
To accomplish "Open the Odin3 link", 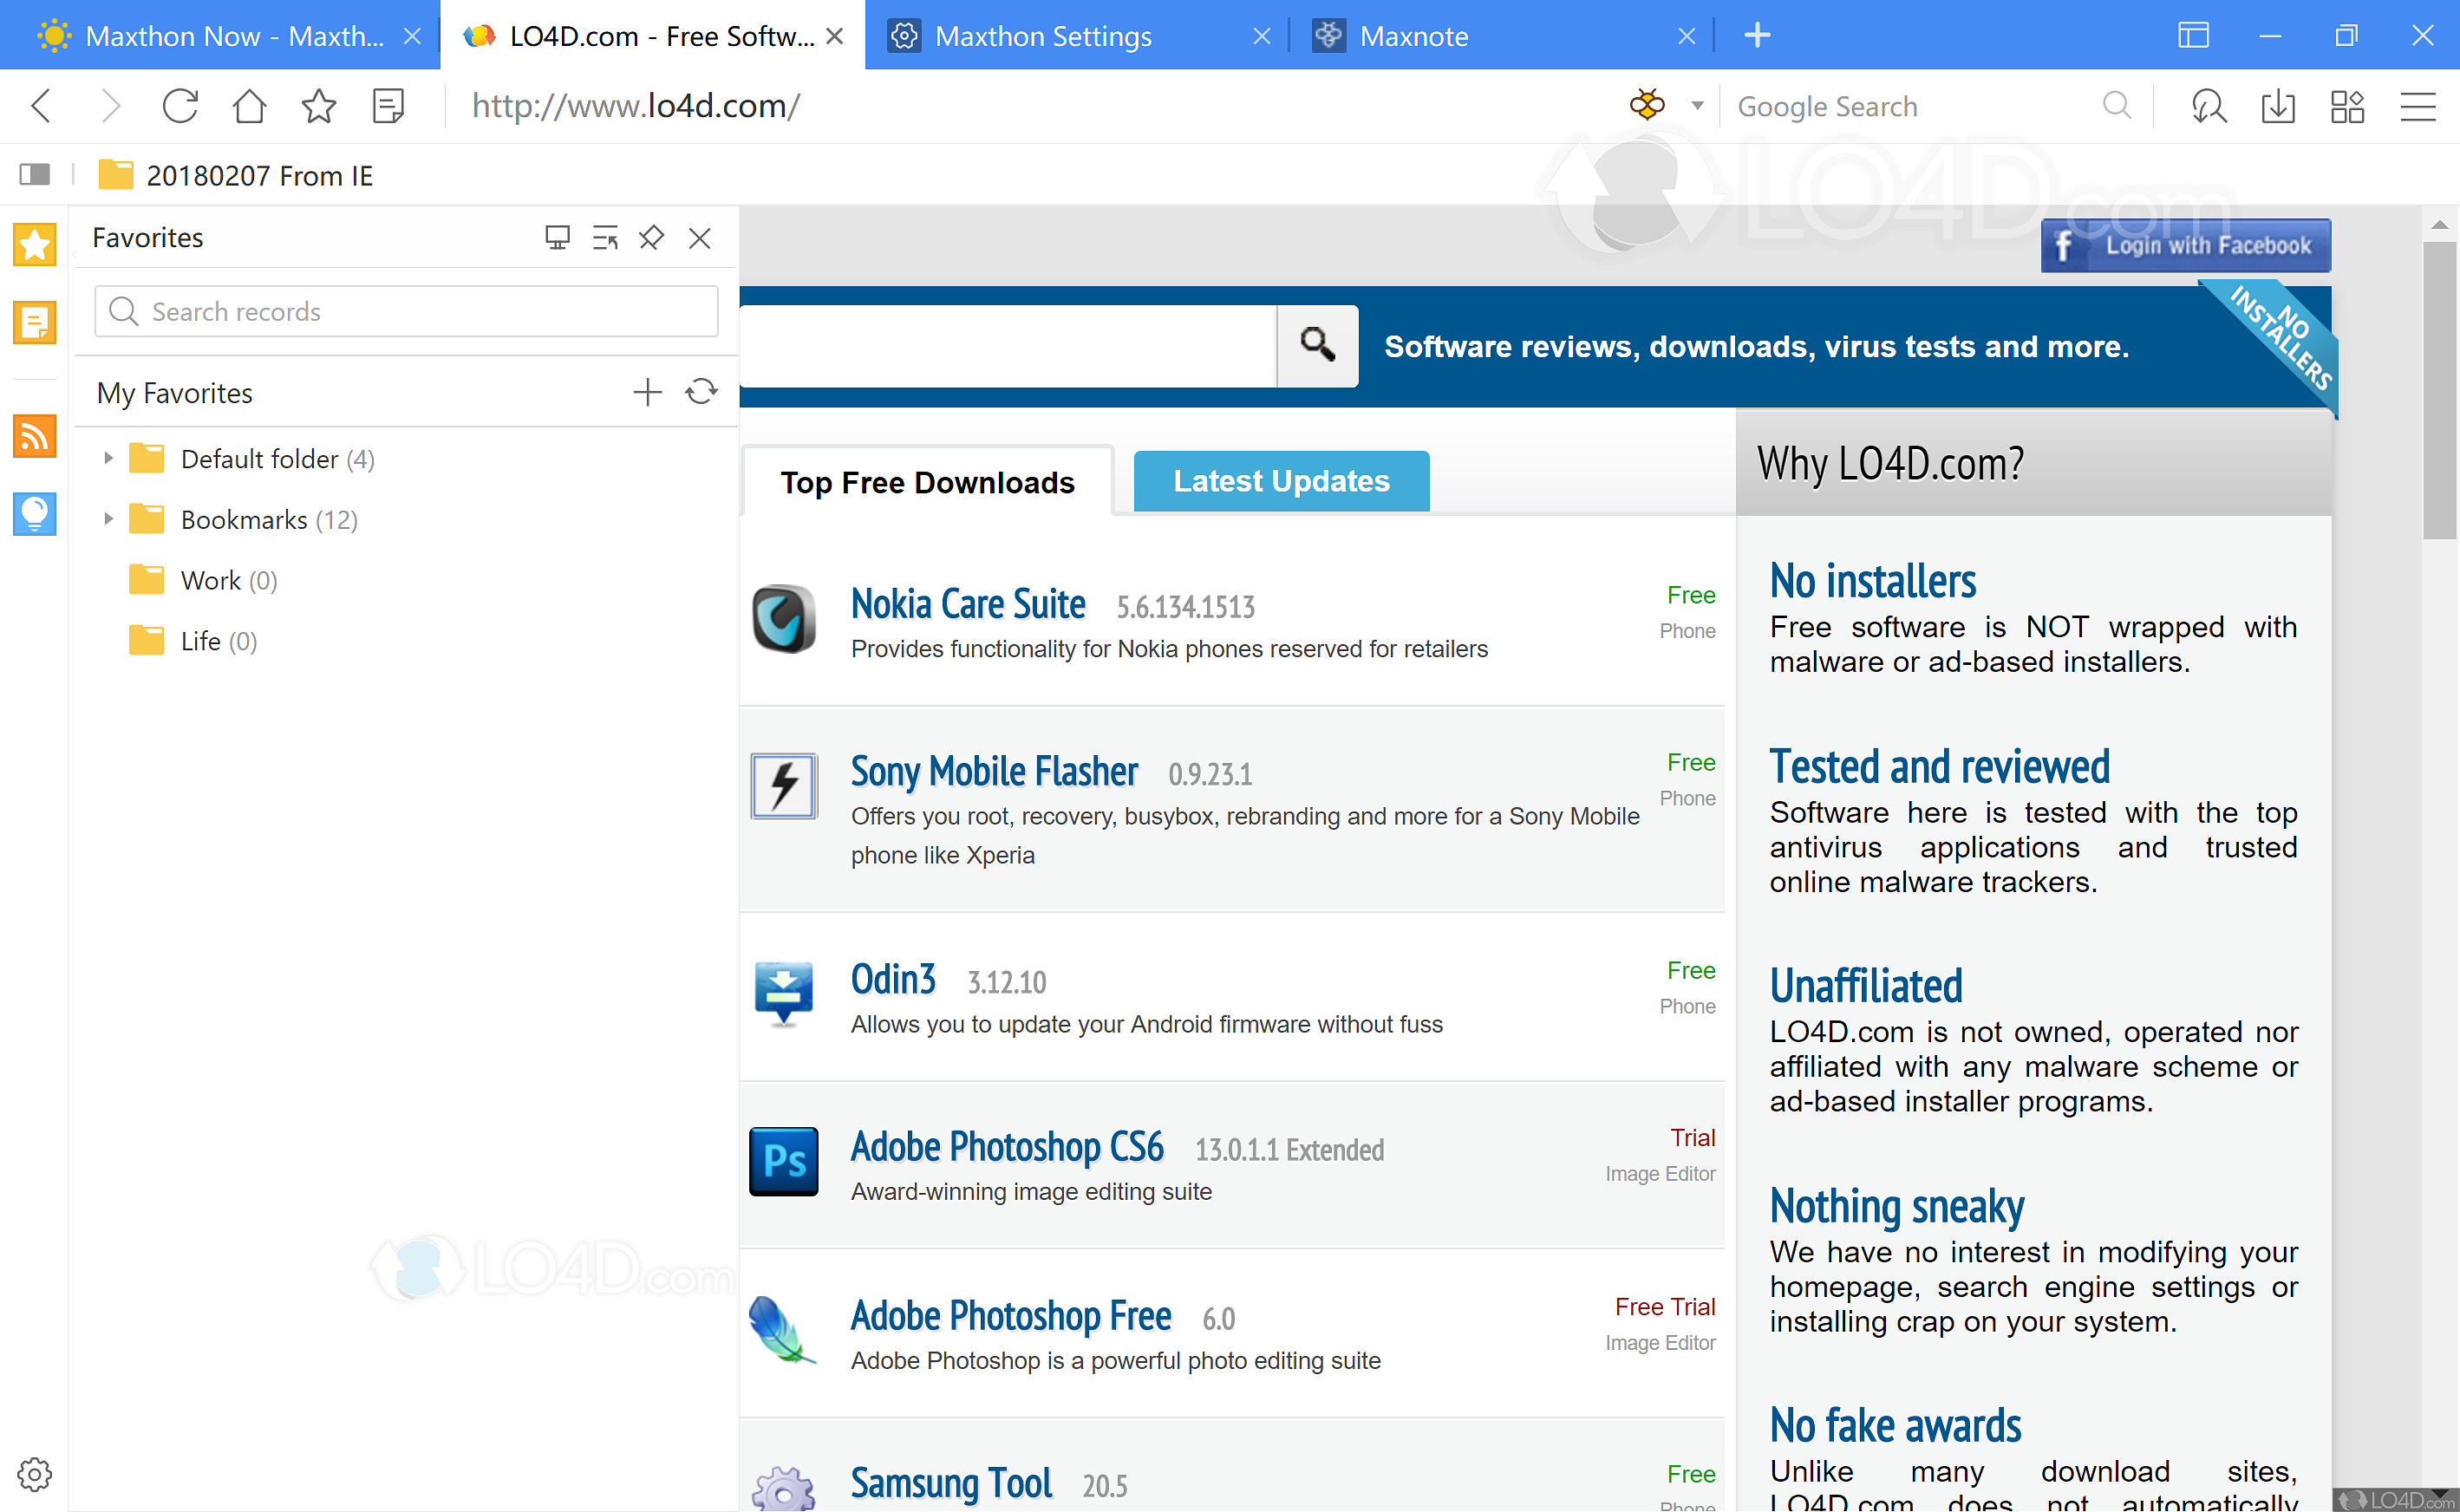I will pos(892,979).
